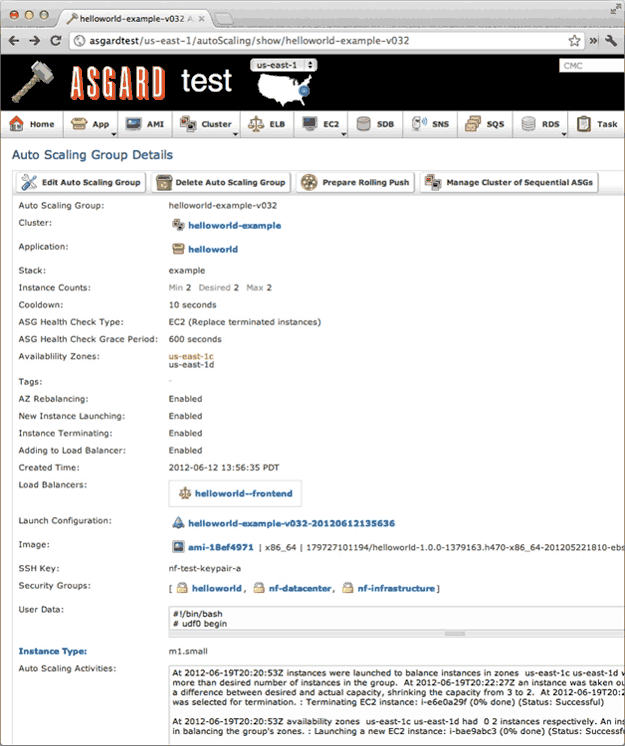625x746 pixels.
Task: Open the us-east-1 region dropdown
Action: coord(283,65)
